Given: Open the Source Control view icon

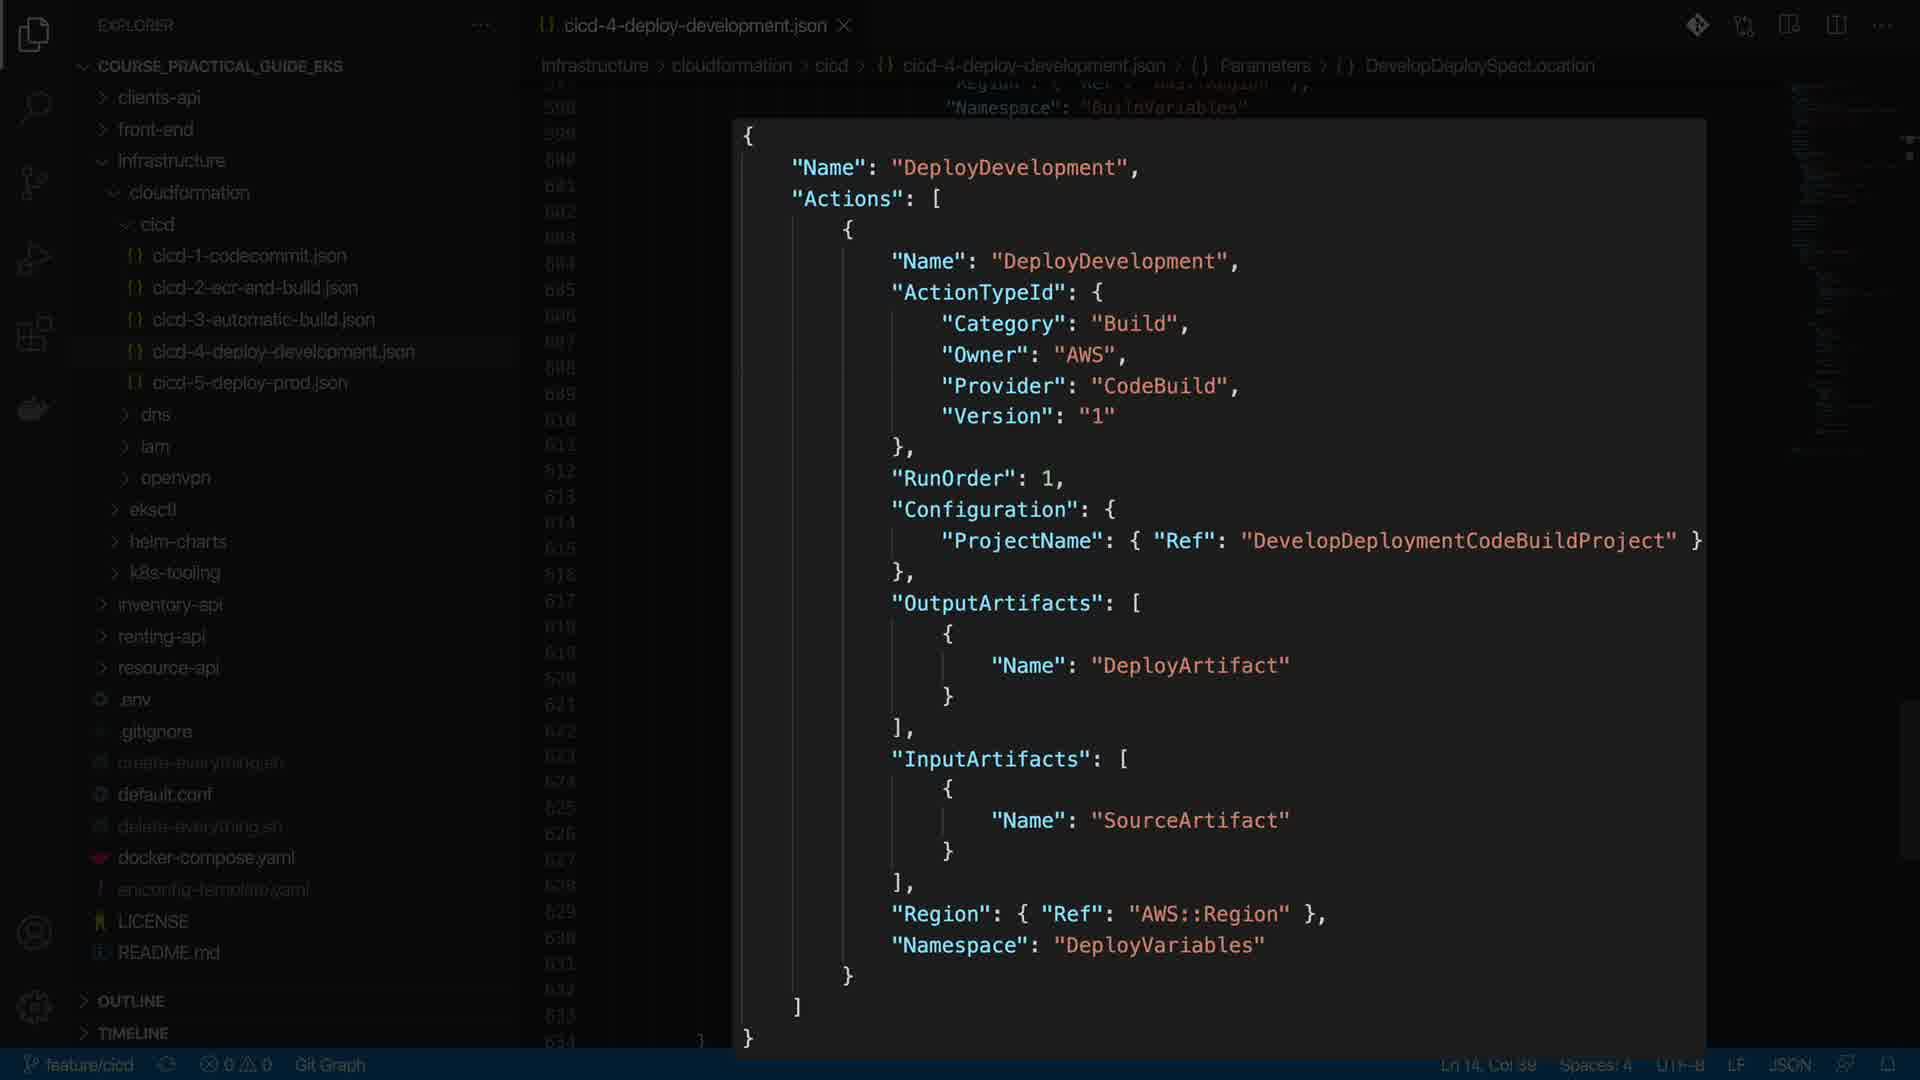Looking at the screenshot, I should (x=34, y=182).
